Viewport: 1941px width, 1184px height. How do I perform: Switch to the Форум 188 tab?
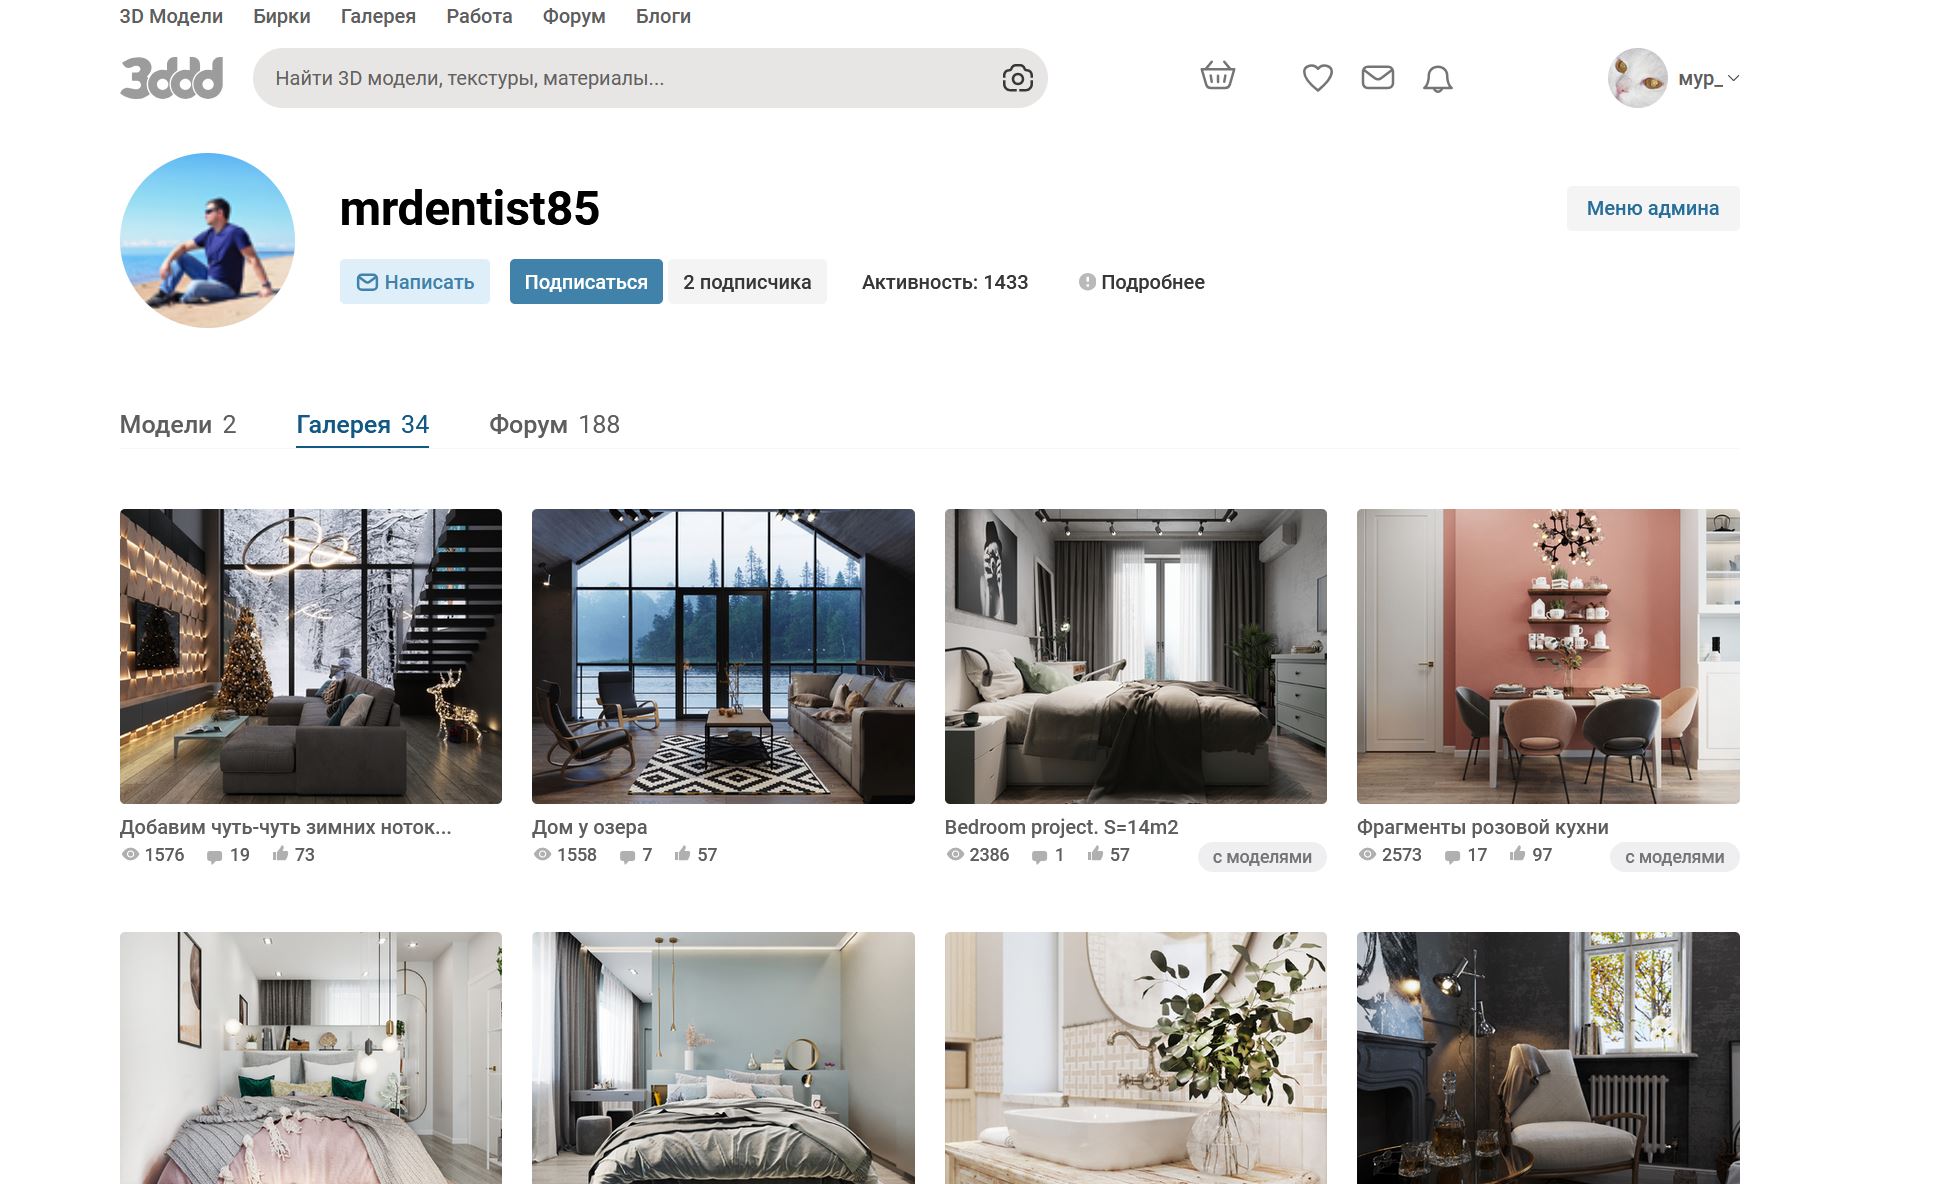tap(554, 425)
